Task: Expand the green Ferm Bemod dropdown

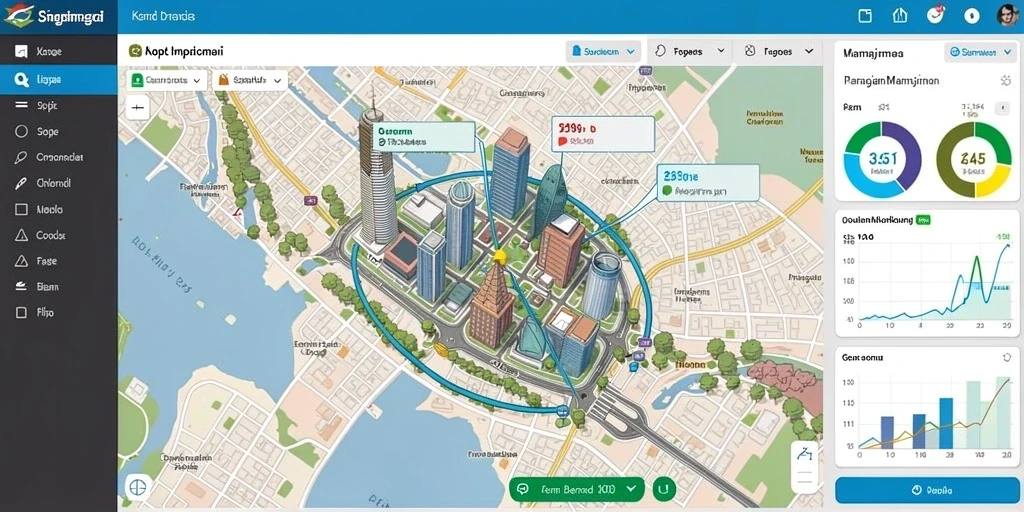Action: click(x=577, y=488)
